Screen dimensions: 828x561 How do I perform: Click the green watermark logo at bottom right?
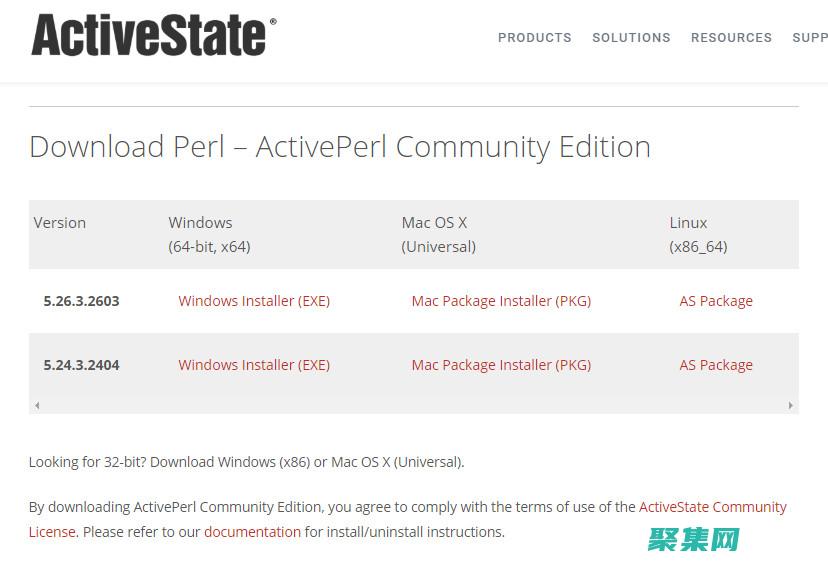pos(693,540)
